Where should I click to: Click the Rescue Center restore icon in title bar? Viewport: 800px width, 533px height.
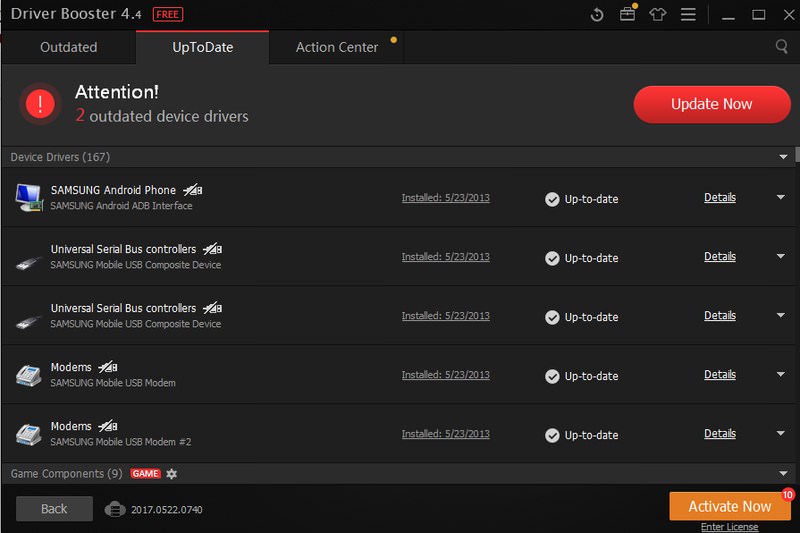tap(596, 15)
